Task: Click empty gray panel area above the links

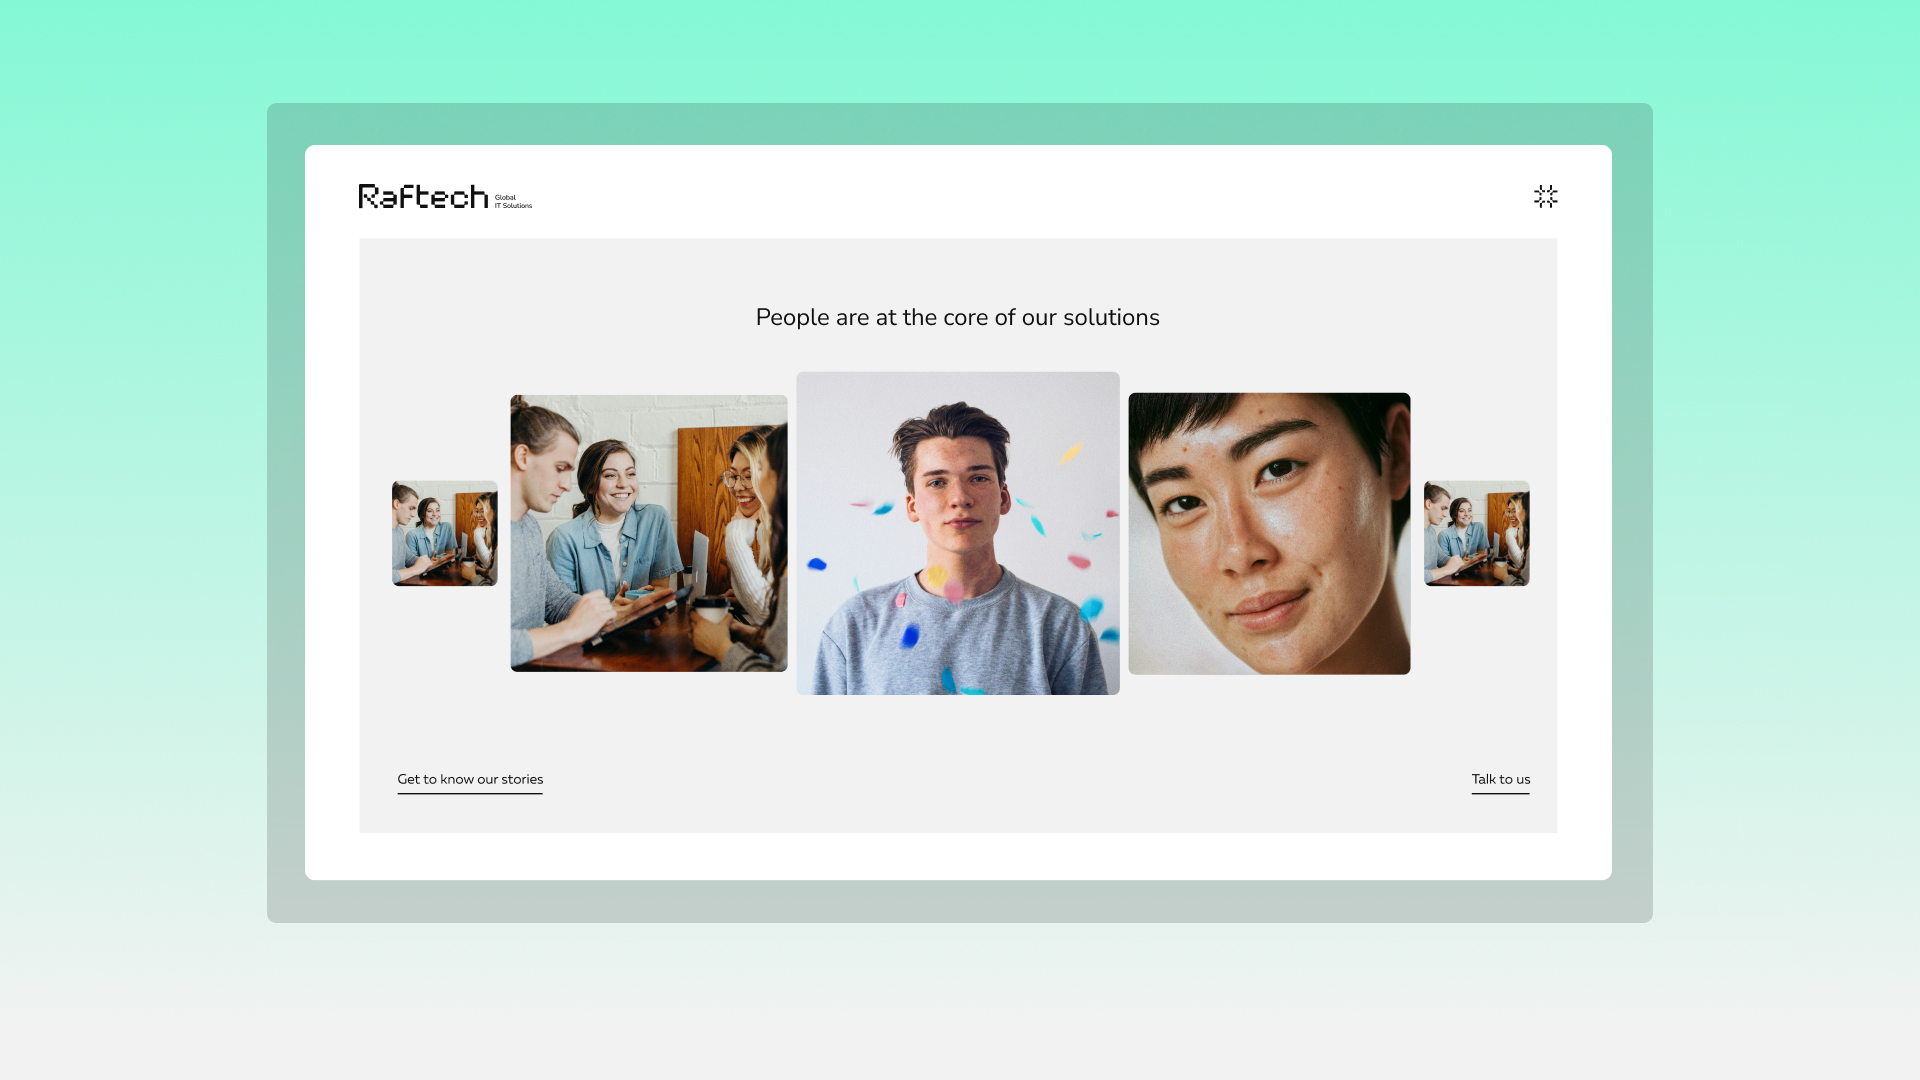Action: pos(957,740)
